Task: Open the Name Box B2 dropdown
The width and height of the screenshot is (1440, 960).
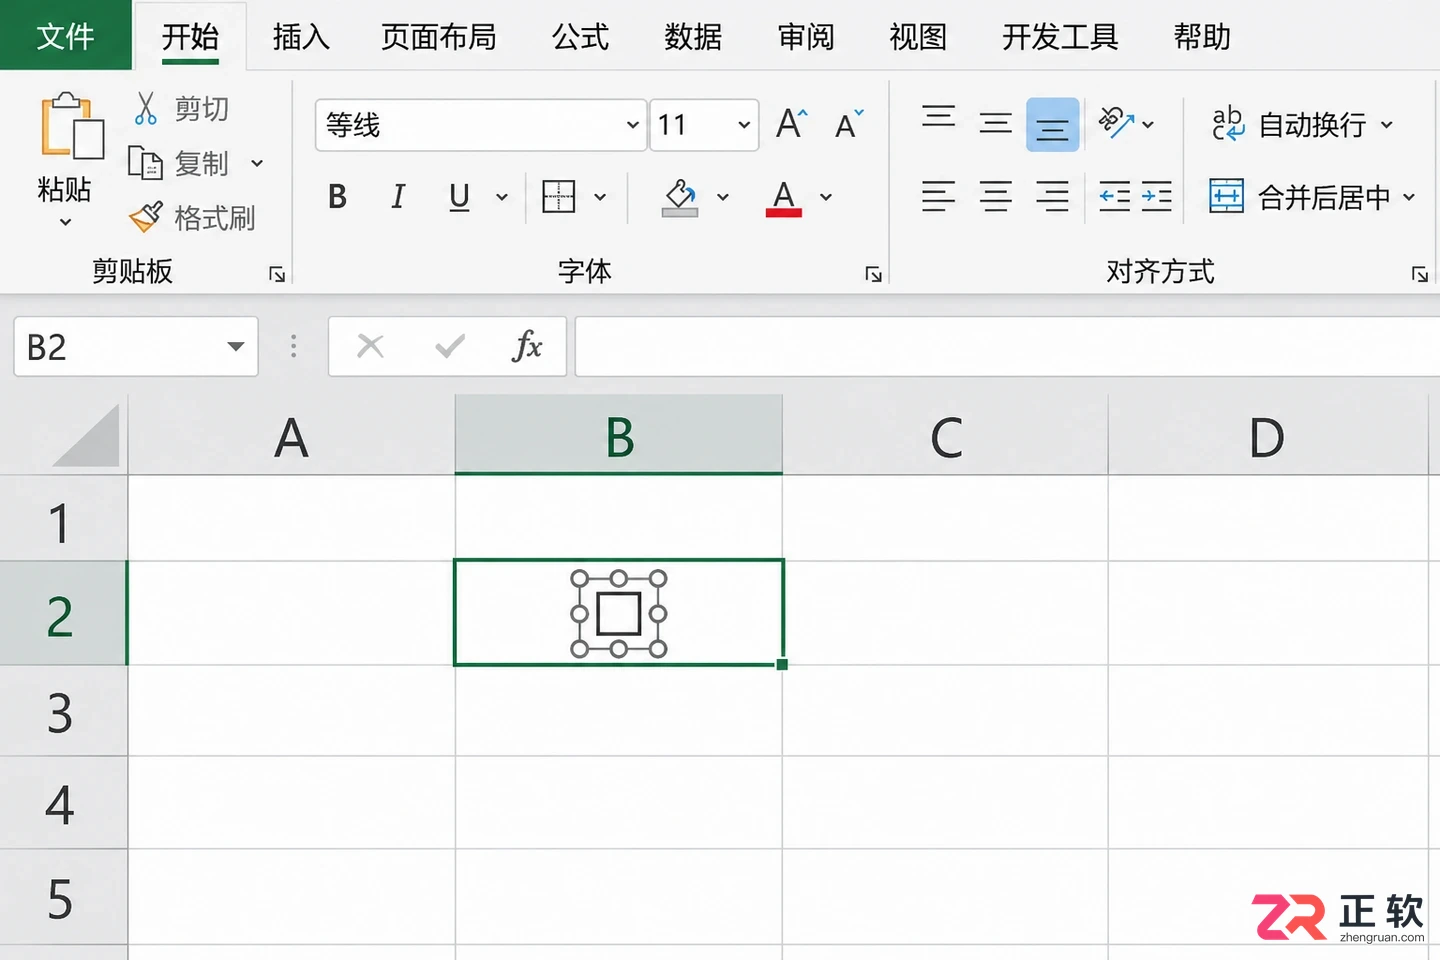Action: 236,347
